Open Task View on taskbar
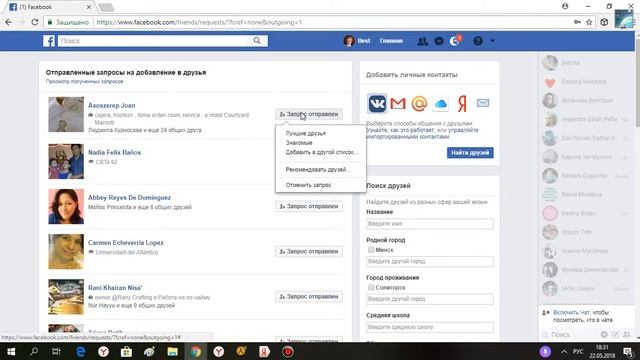Screen dimensions: 640x360 [x=56, y=351]
